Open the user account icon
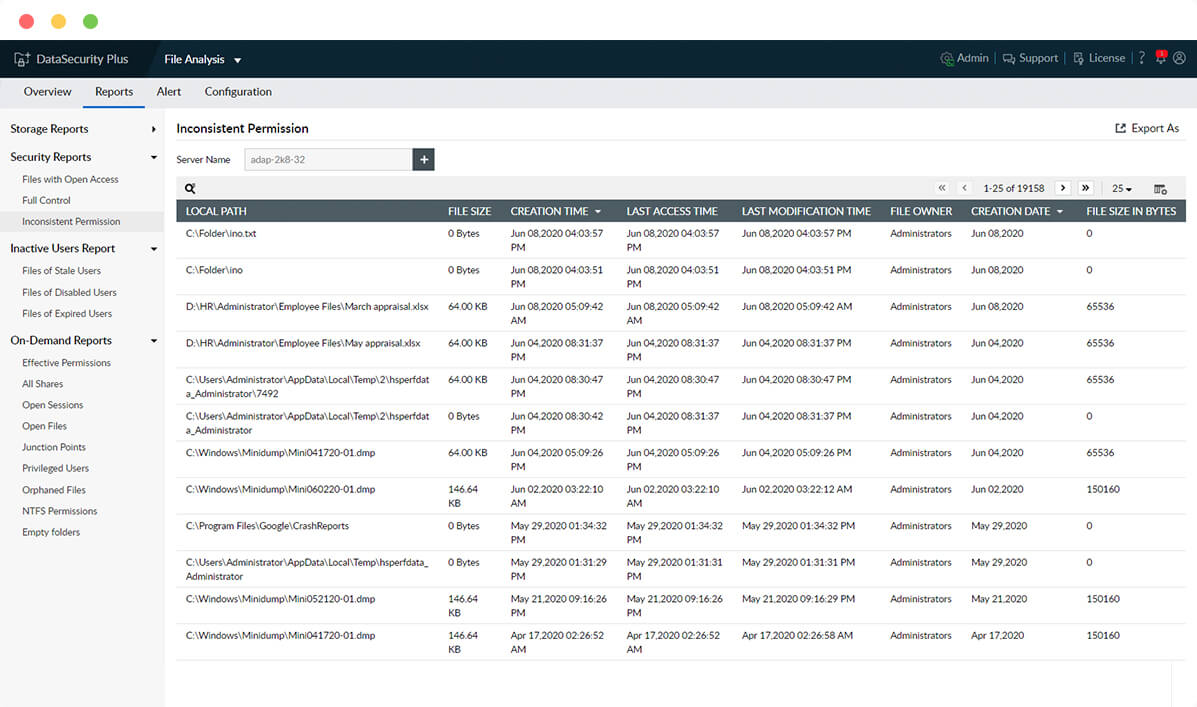The width and height of the screenshot is (1197, 707). pyautogui.click(x=1180, y=58)
